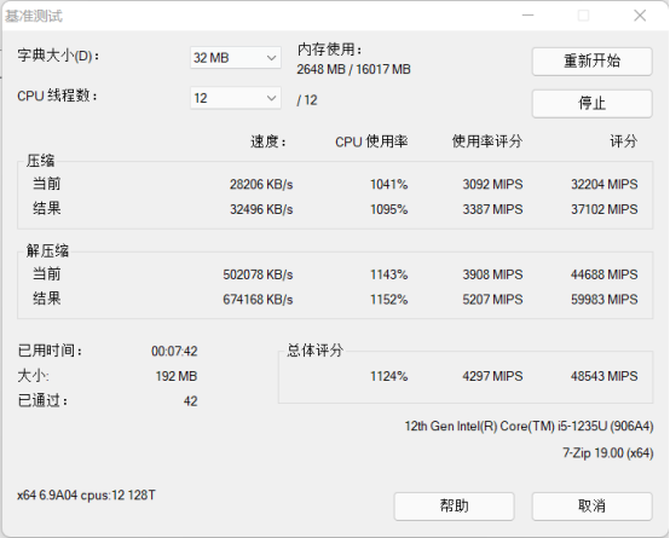Click the 解压缩 result rating 59983 MIPS
The width and height of the screenshot is (670, 538).
tap(603, 299)
